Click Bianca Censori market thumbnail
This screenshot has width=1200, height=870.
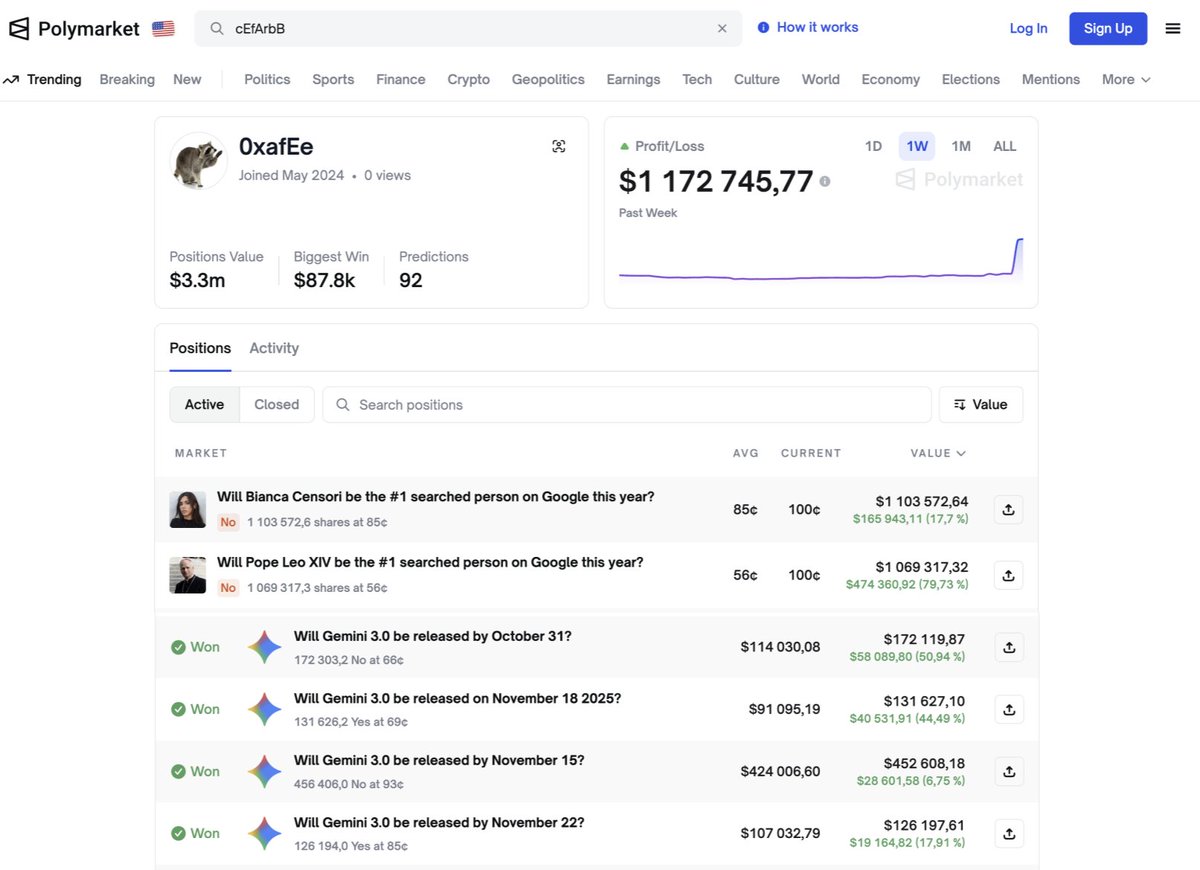click(188, 510)
